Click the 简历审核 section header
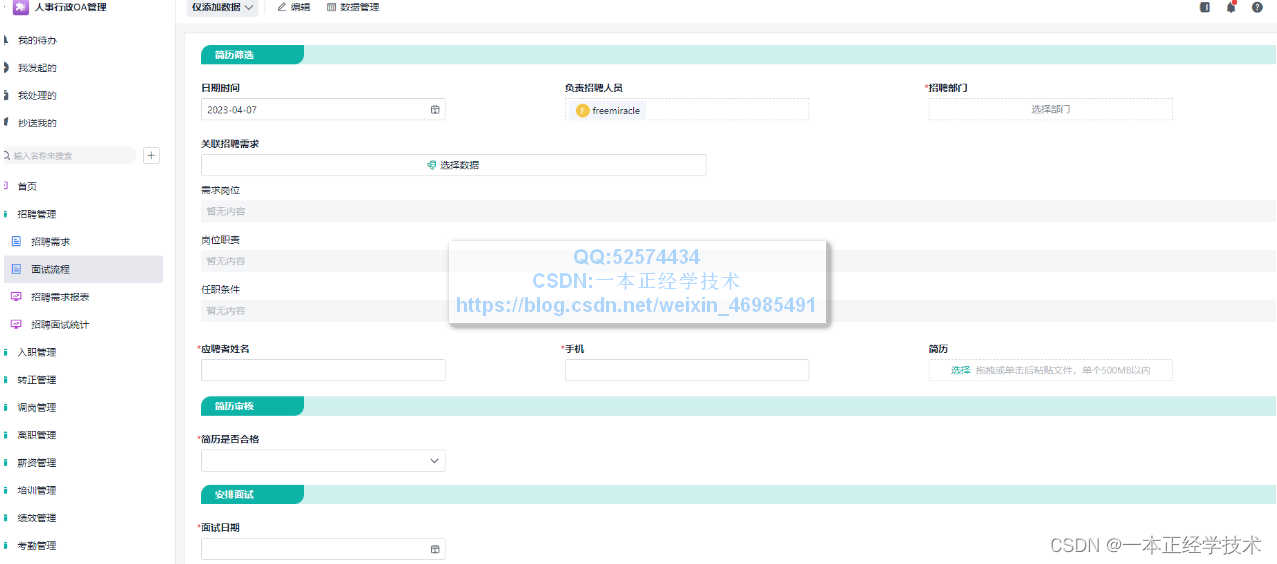Viewport: 1277px width, 564px height. (x=252, y=406)
